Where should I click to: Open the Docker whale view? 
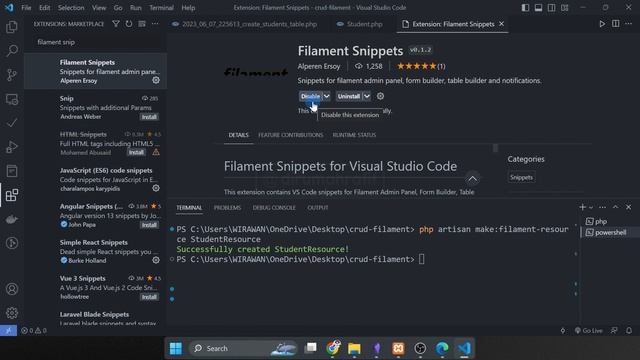coord(12,219)
